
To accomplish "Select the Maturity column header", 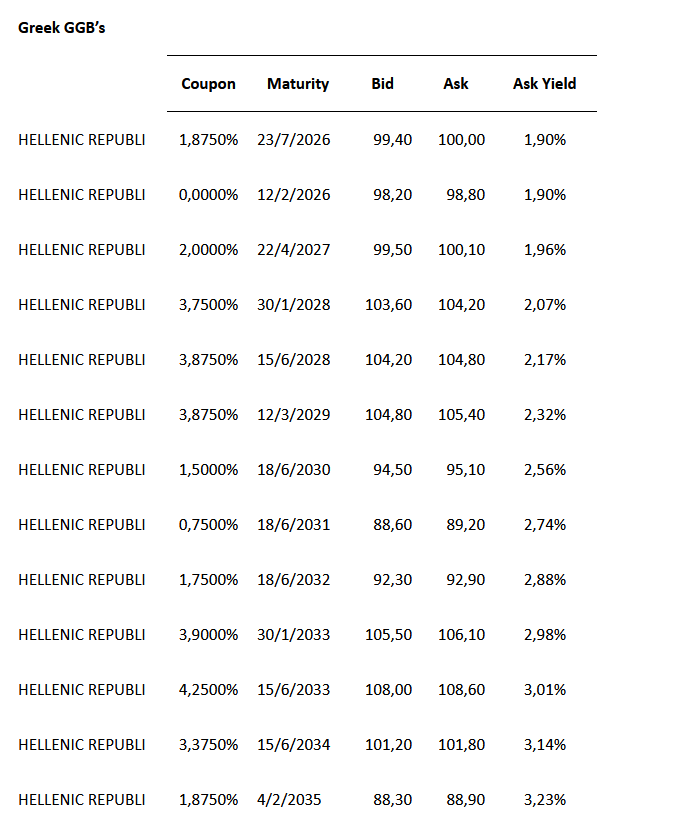I will pyautogui.click(x=298, y=84).
